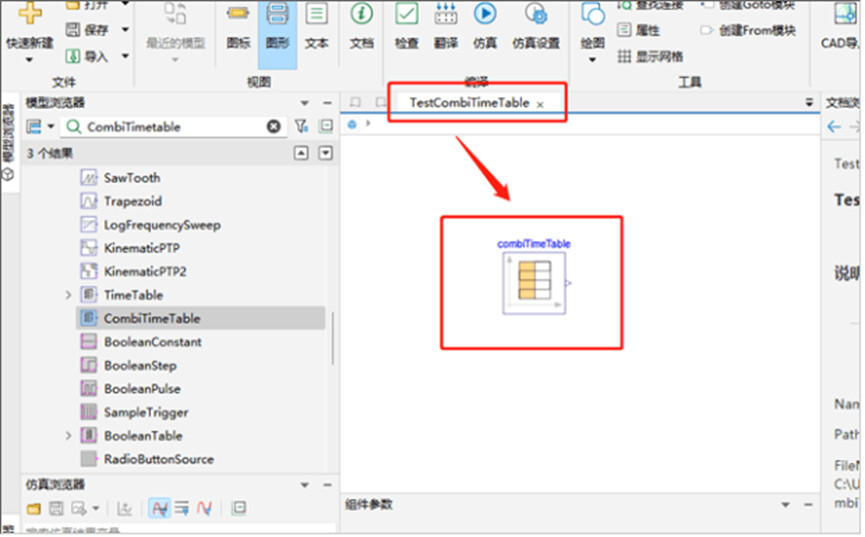Click the 快速新建 quick-new plus icon

point(30,12)
